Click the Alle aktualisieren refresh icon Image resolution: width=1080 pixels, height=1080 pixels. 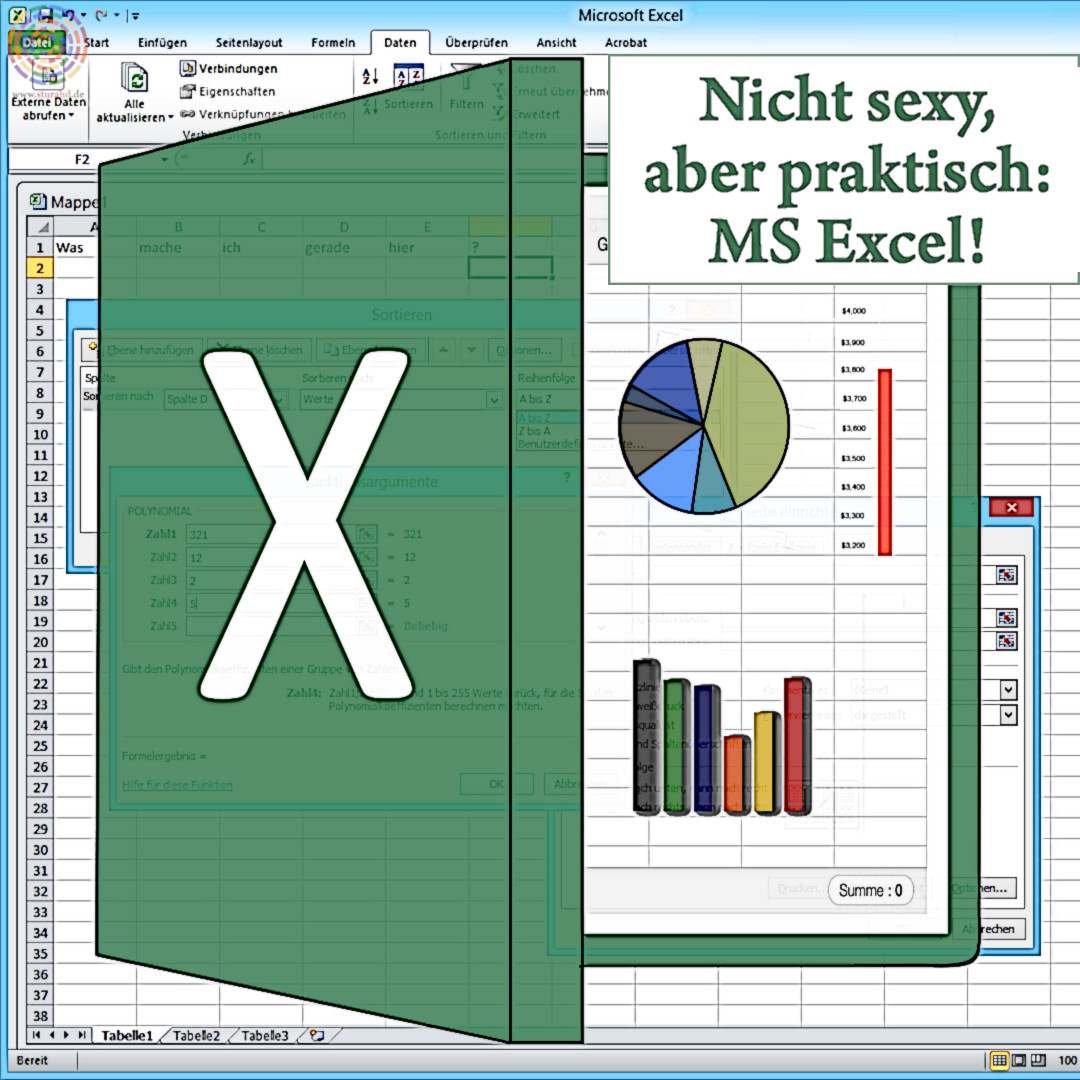134,78
